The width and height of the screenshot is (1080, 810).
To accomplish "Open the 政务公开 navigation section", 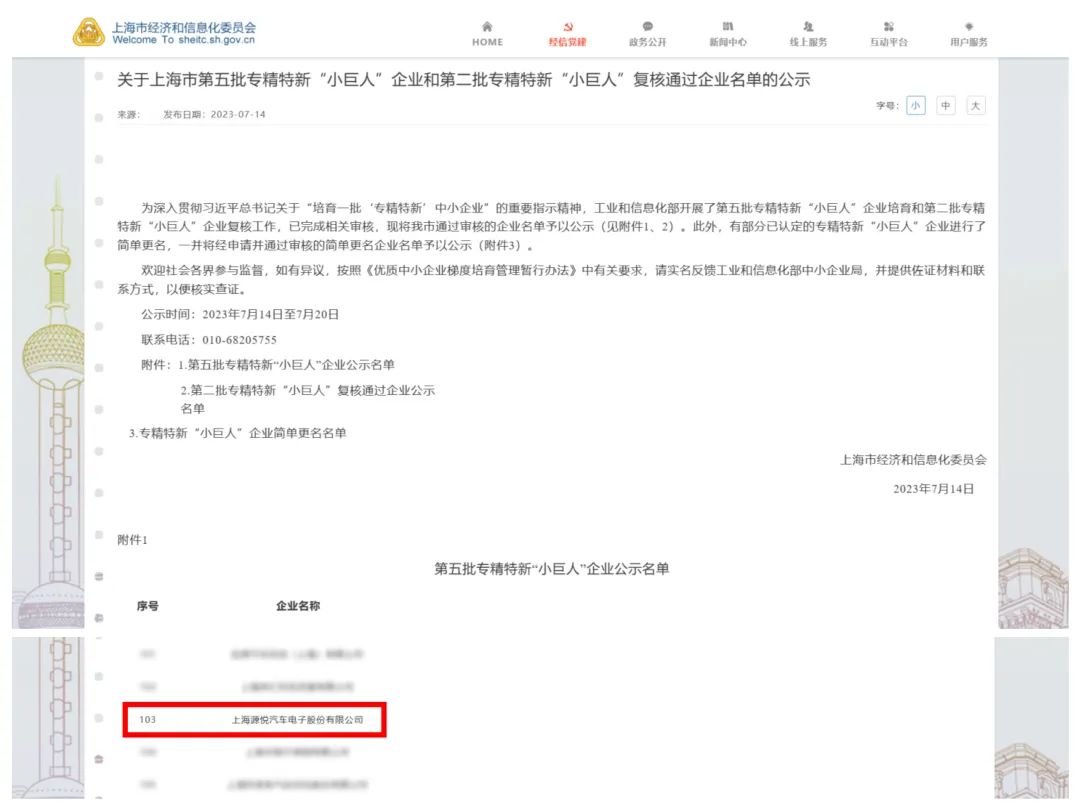I will coord(647,34).
